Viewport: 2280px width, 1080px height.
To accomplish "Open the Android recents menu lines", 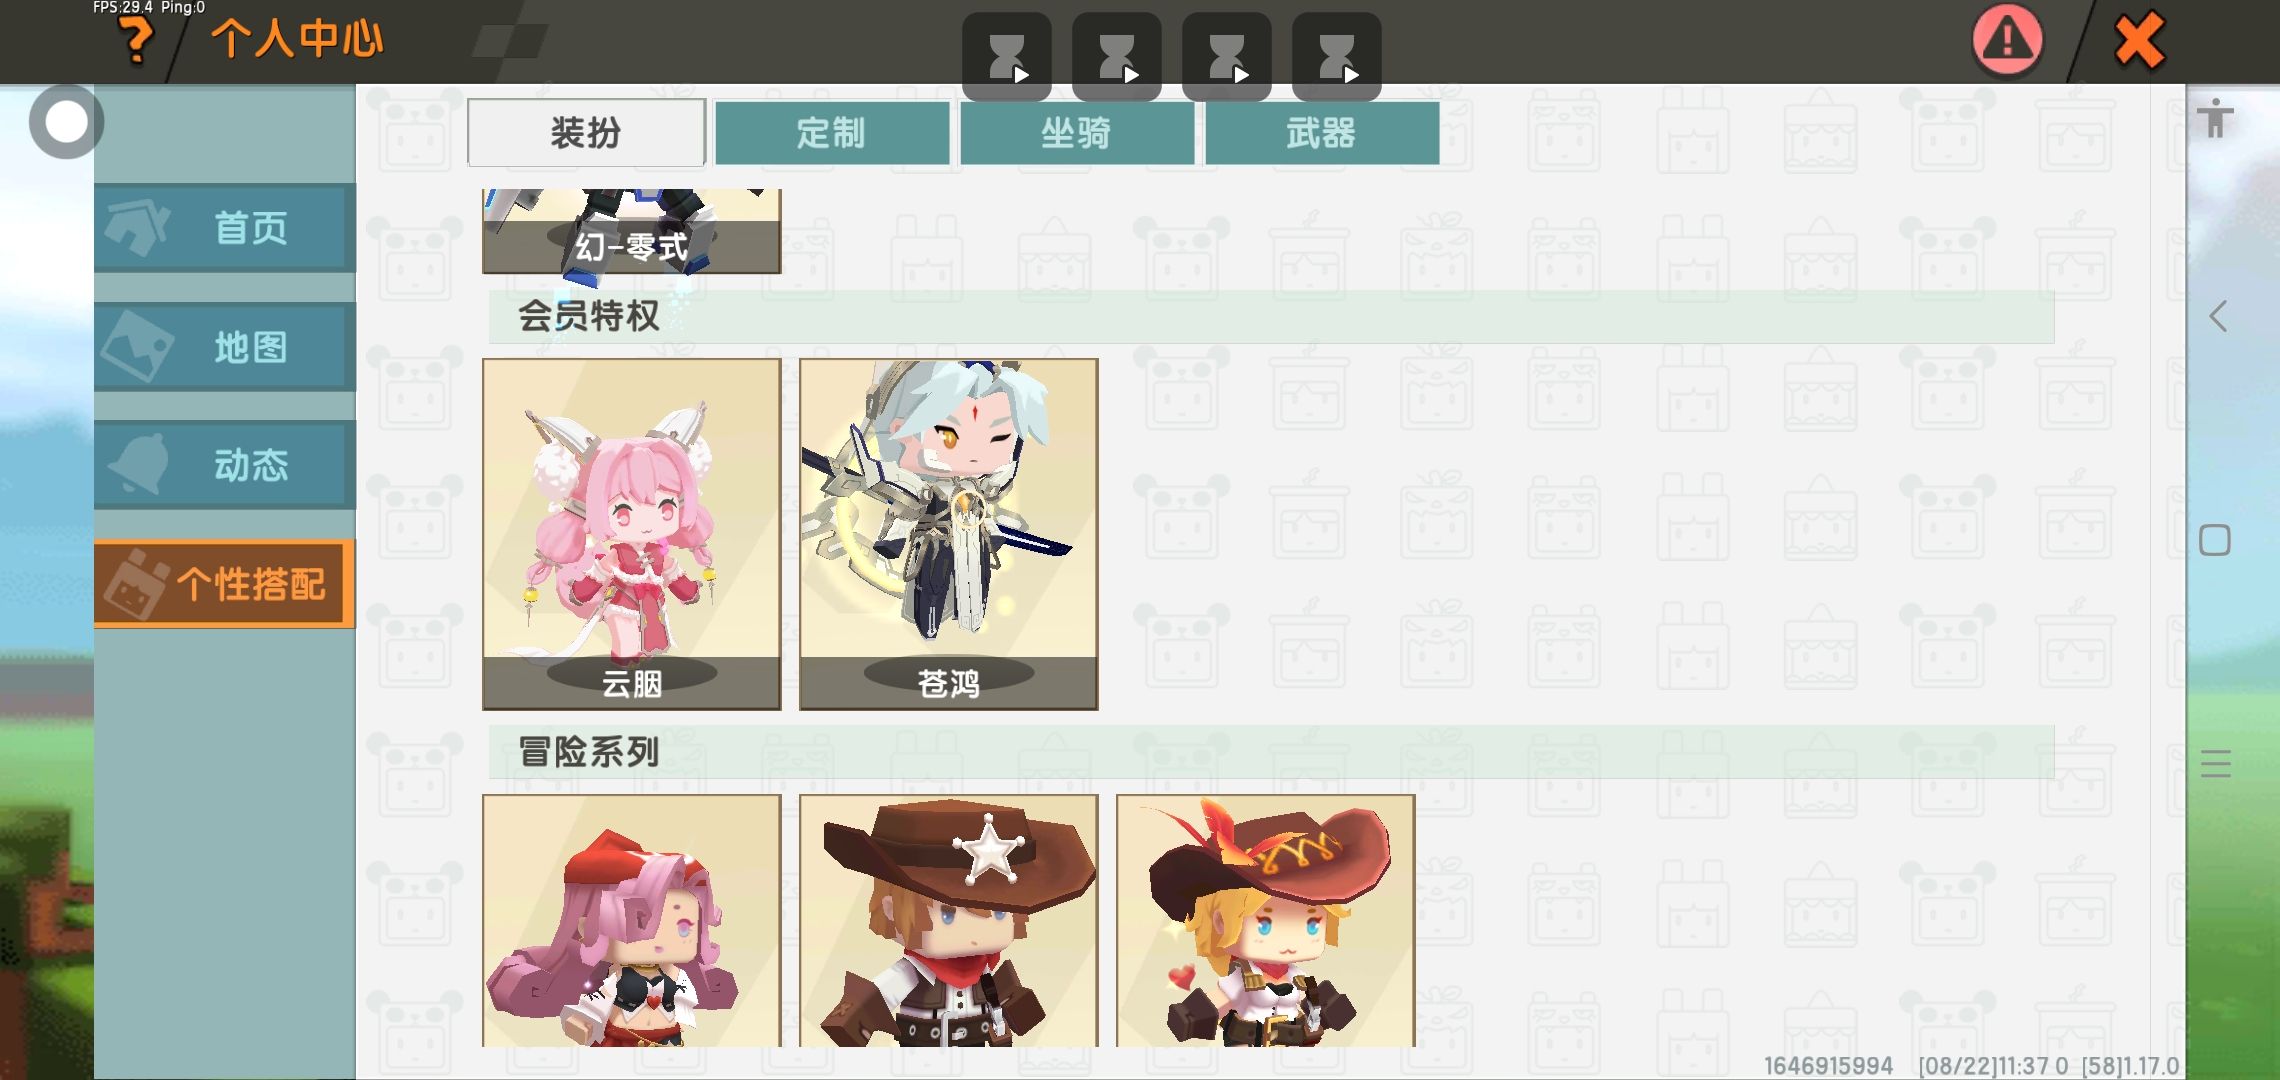I will coord(2216,764).
